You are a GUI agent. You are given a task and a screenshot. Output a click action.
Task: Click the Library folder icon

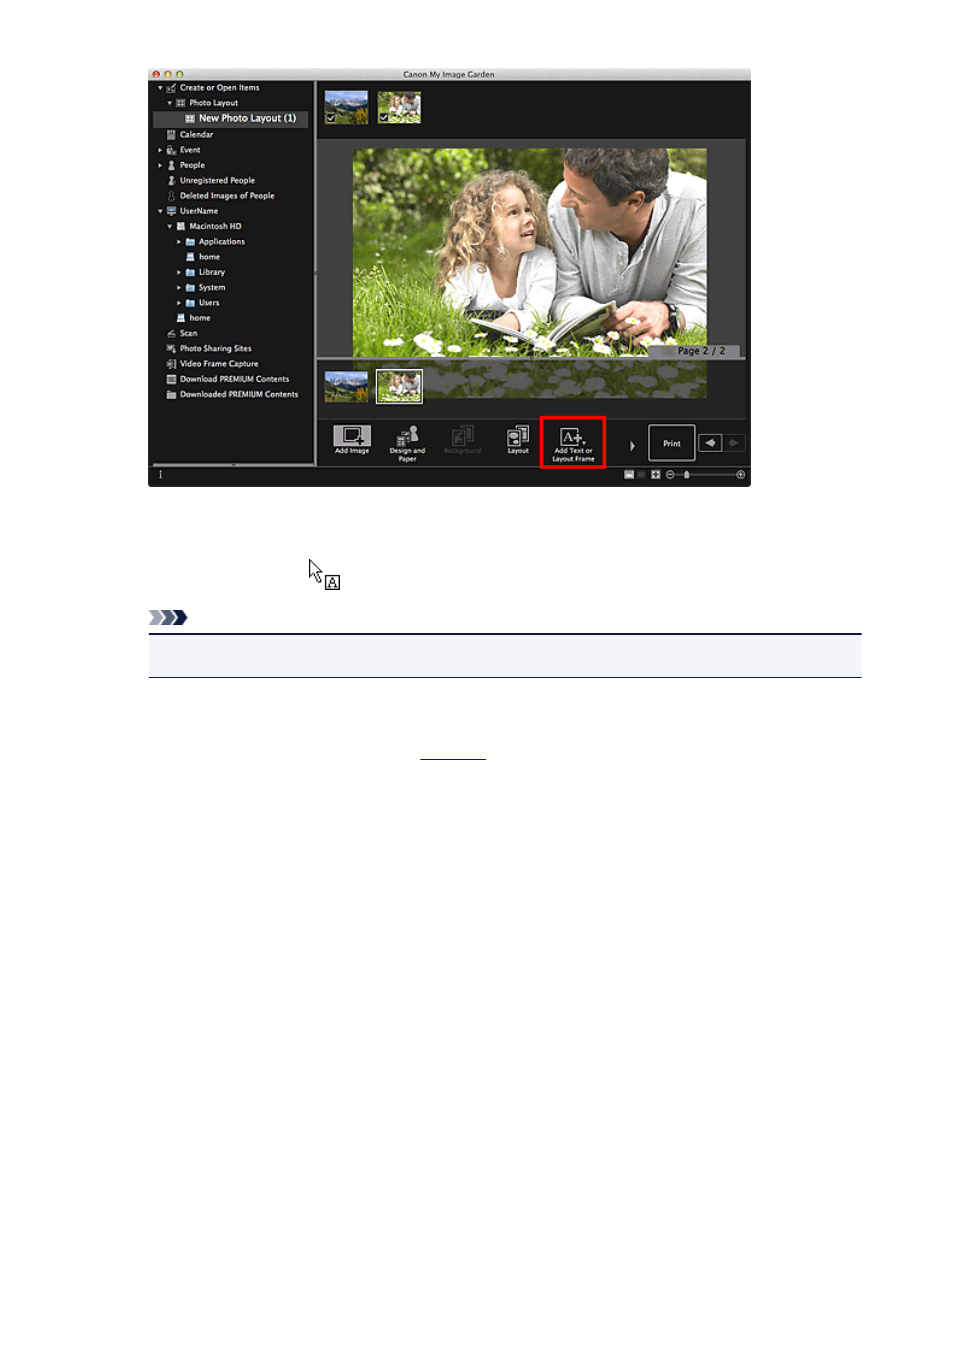pos(190,272)
